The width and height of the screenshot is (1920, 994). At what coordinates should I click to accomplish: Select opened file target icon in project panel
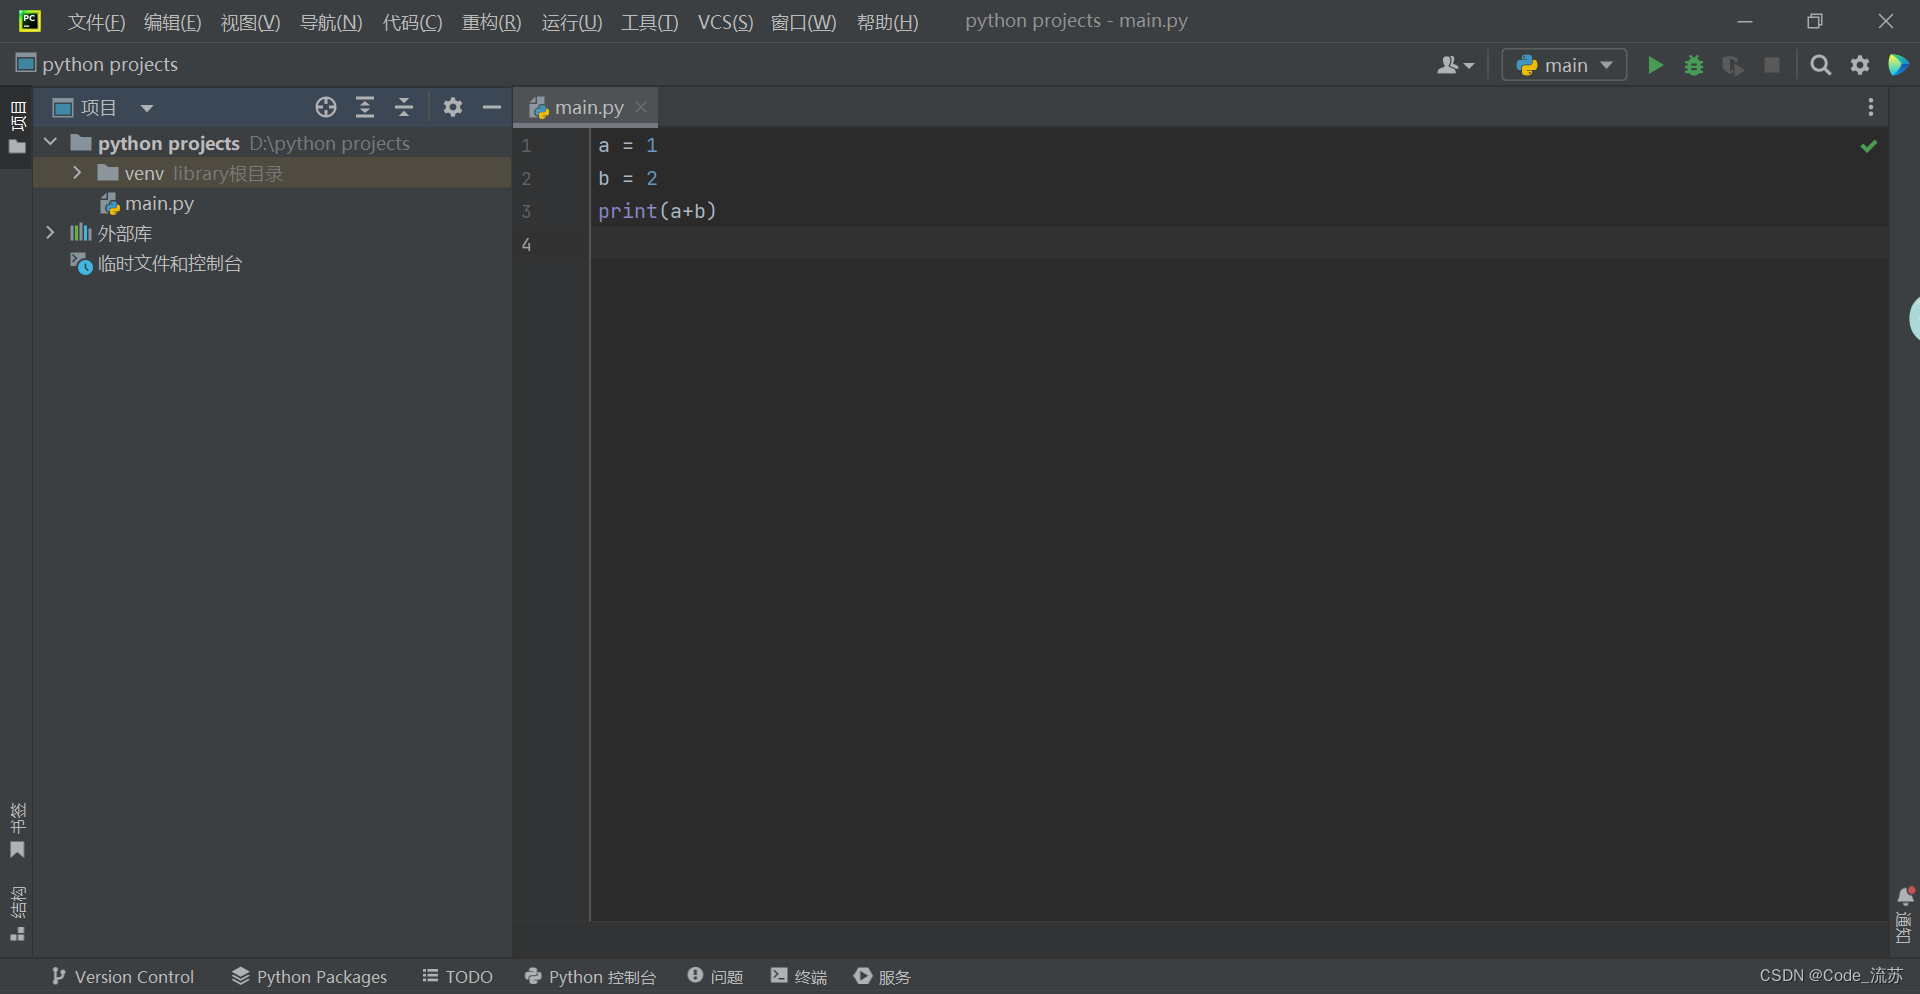point(326,107)
